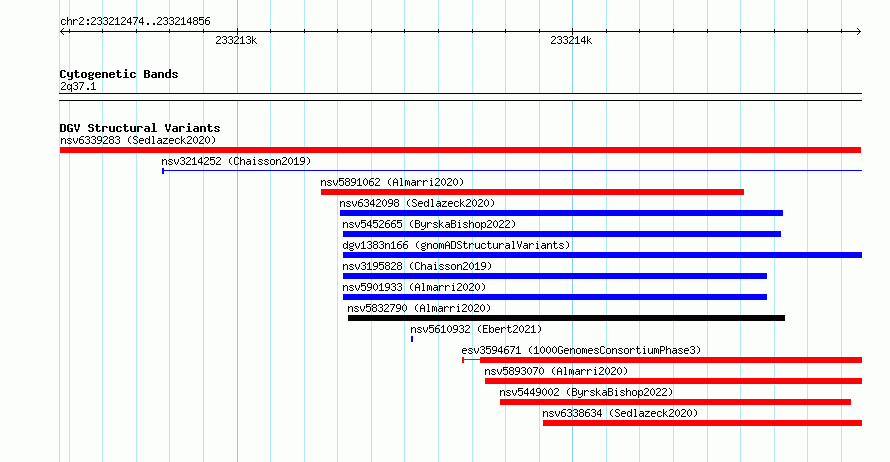The width and height of the screenshot is (890, 462).
Task: Open nsv6338634 (Sedlazeck2020) label
Action: tap(620, 413)
